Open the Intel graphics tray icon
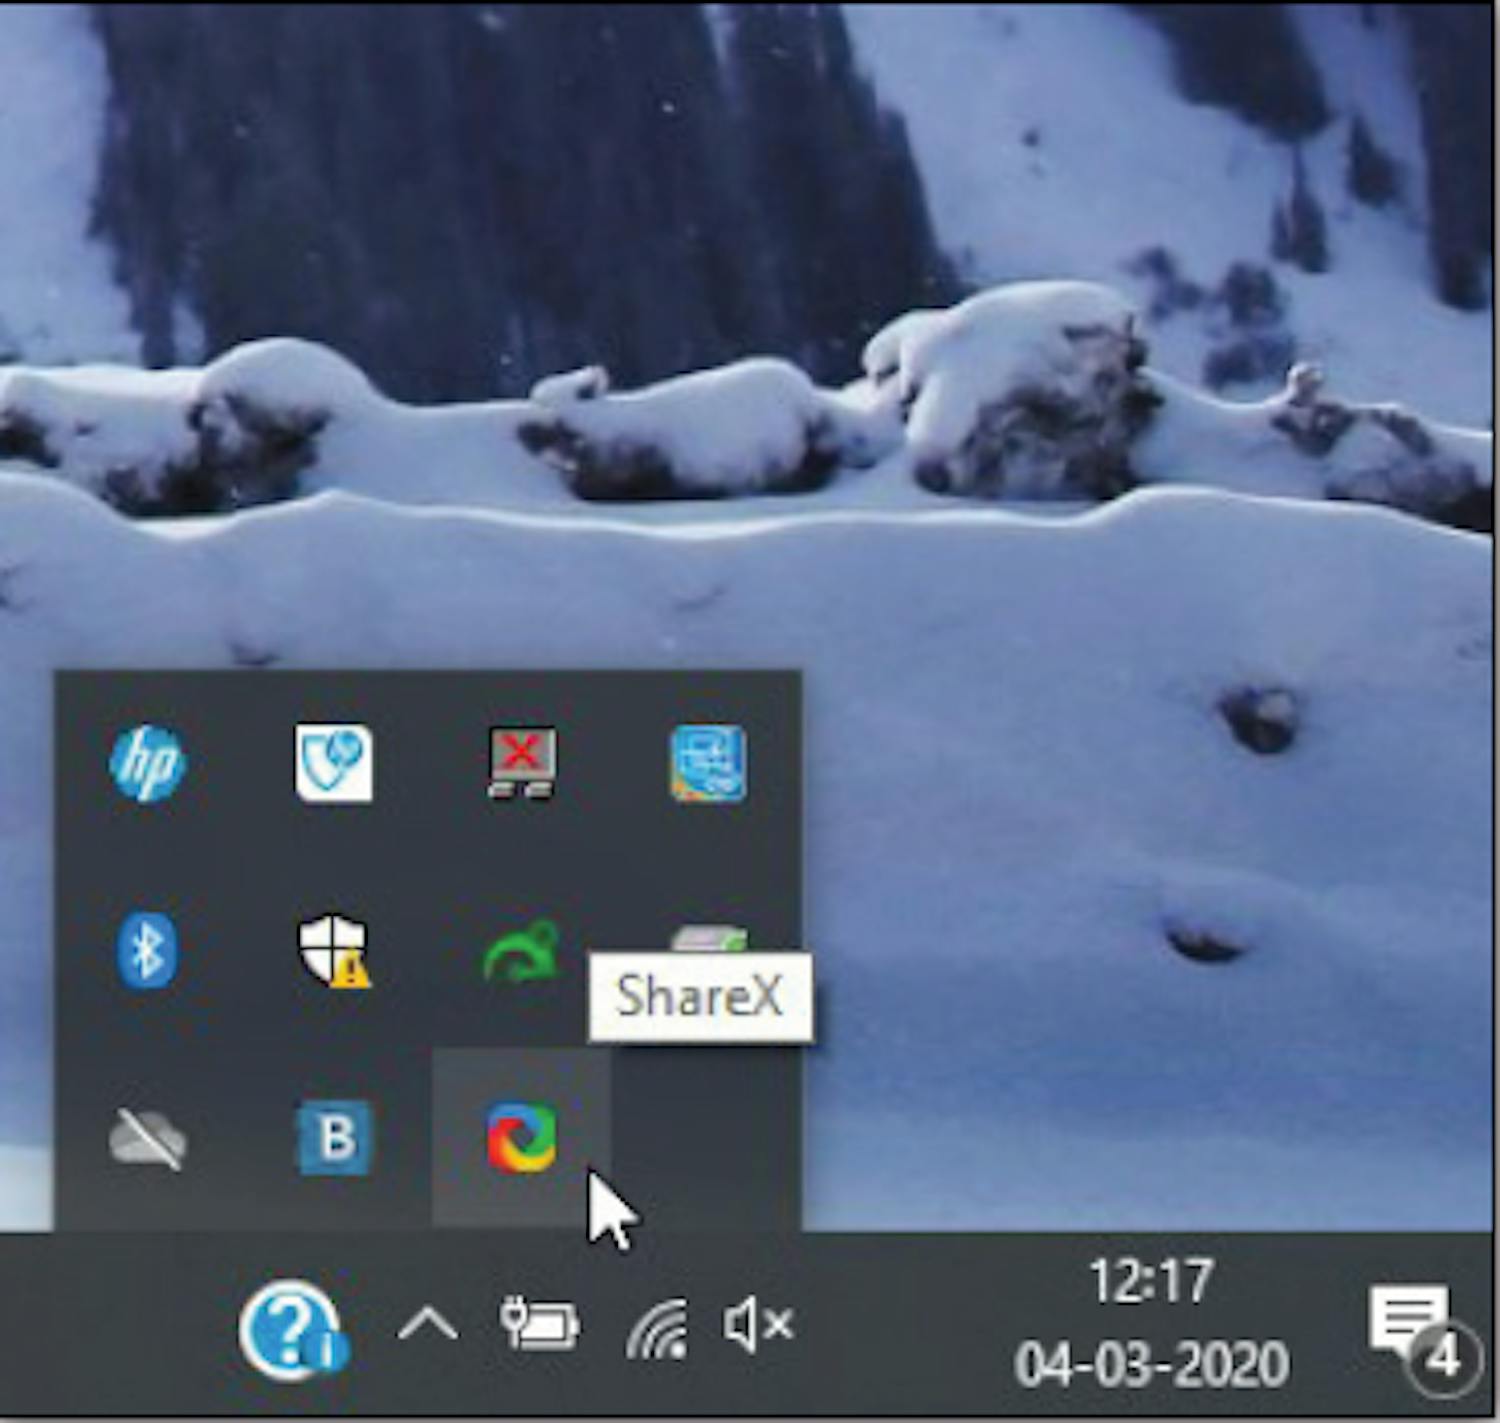The height and width of the screenshot is (1423, 1500). 708,764
